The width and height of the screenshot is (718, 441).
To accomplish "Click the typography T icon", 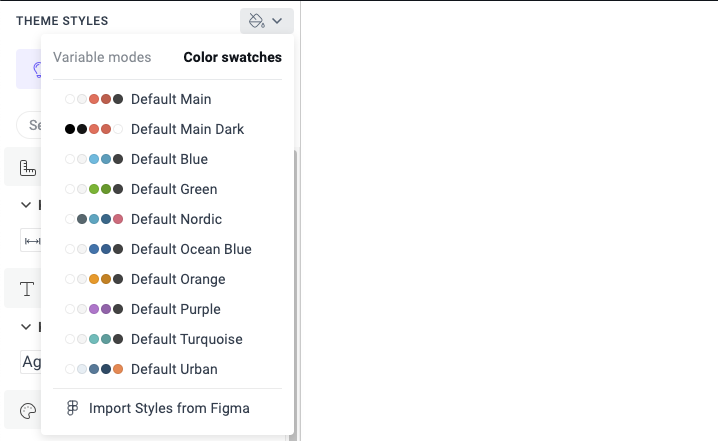I will tap(27, 290).
